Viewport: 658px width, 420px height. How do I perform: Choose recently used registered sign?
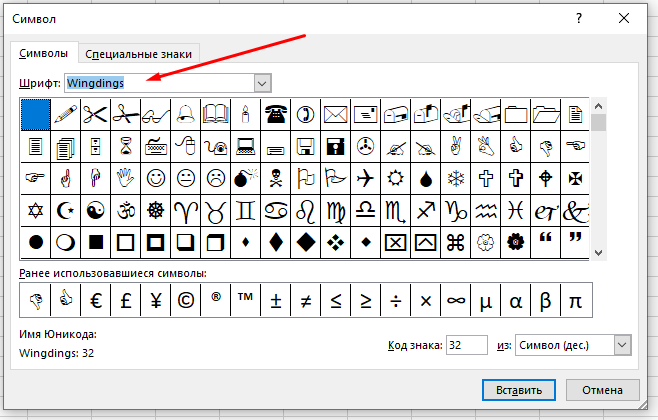[x=216, y=300]
